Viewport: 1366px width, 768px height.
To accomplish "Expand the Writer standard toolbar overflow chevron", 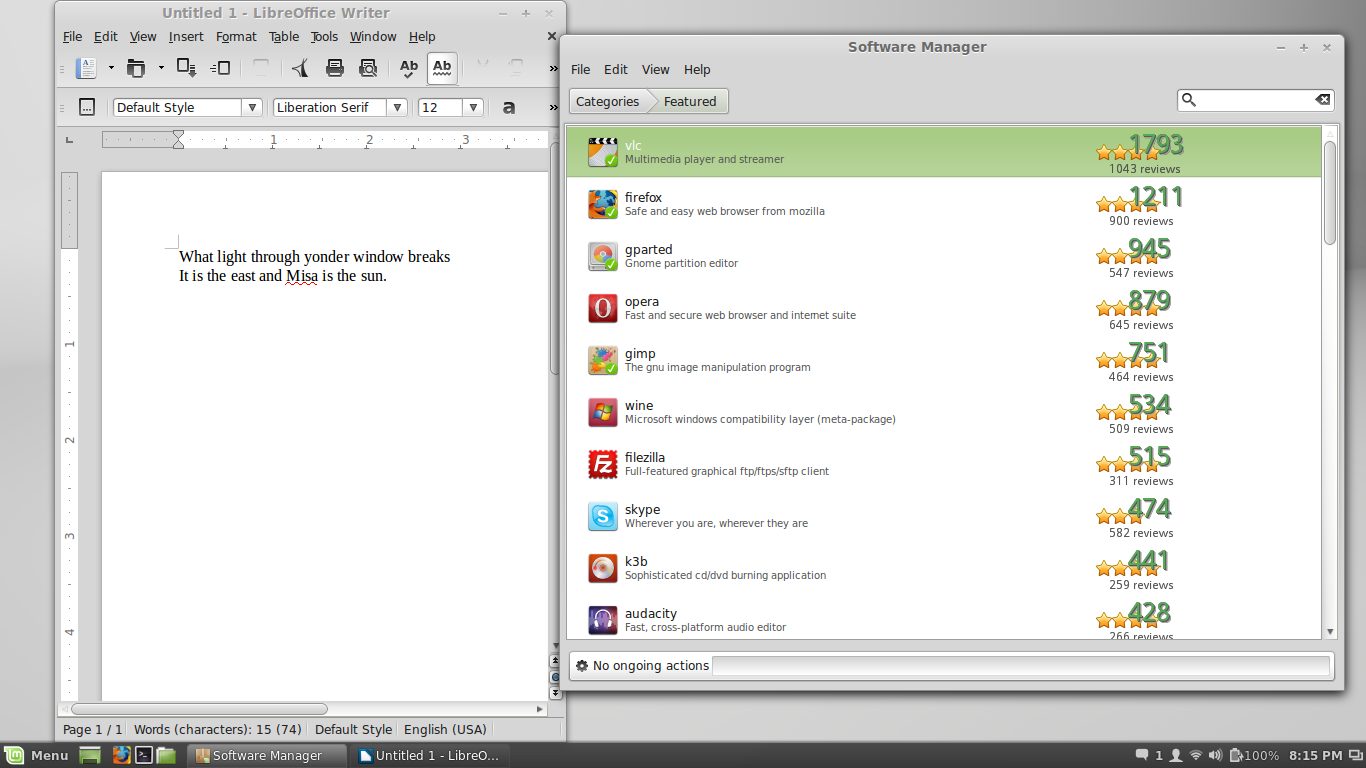I will pyautogui.click(x=553, y=68).
